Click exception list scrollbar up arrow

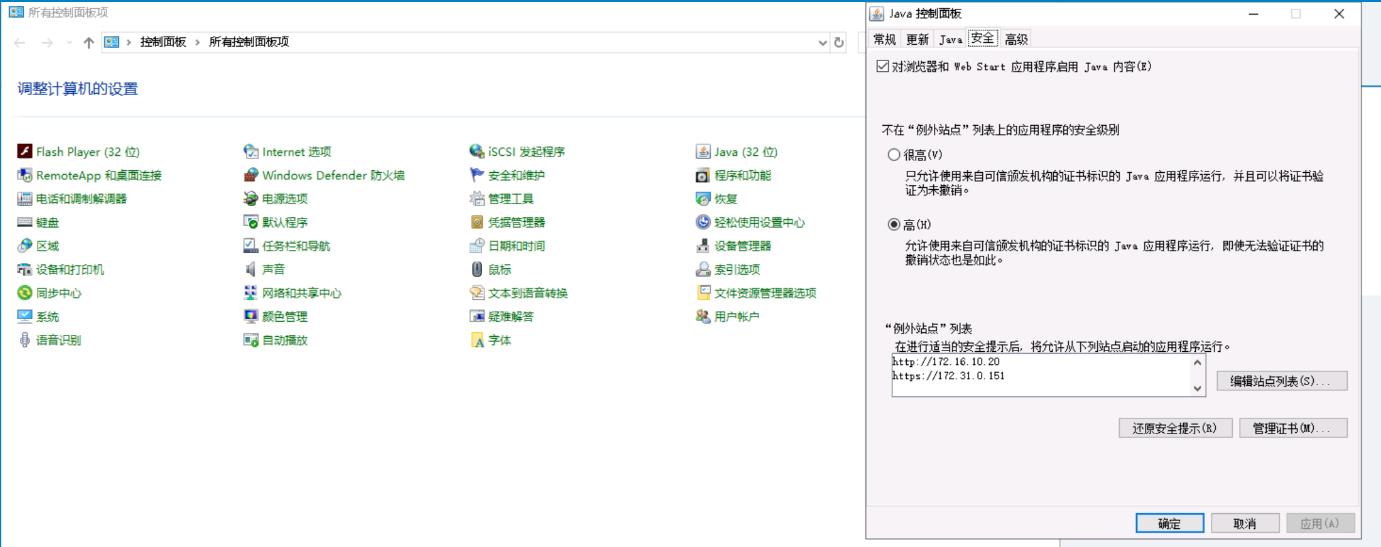(1199, 363)
